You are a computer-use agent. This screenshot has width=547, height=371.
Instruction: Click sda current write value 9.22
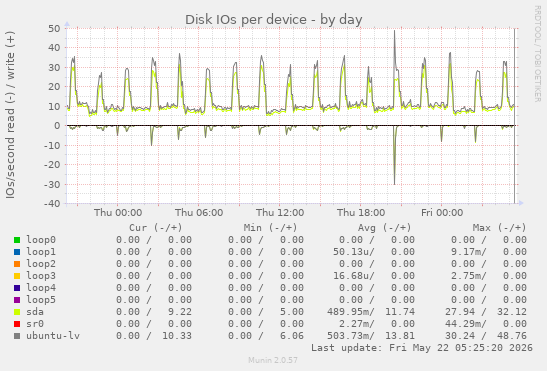(x=180, y=312)
